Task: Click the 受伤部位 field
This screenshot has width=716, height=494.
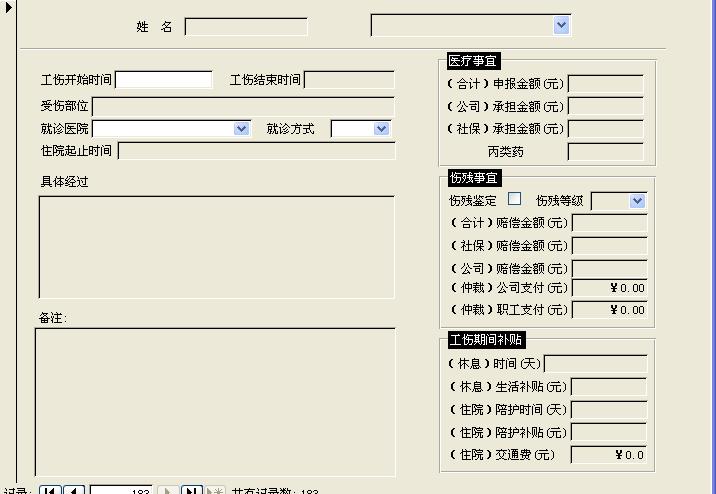Action: tap(243, 106)
